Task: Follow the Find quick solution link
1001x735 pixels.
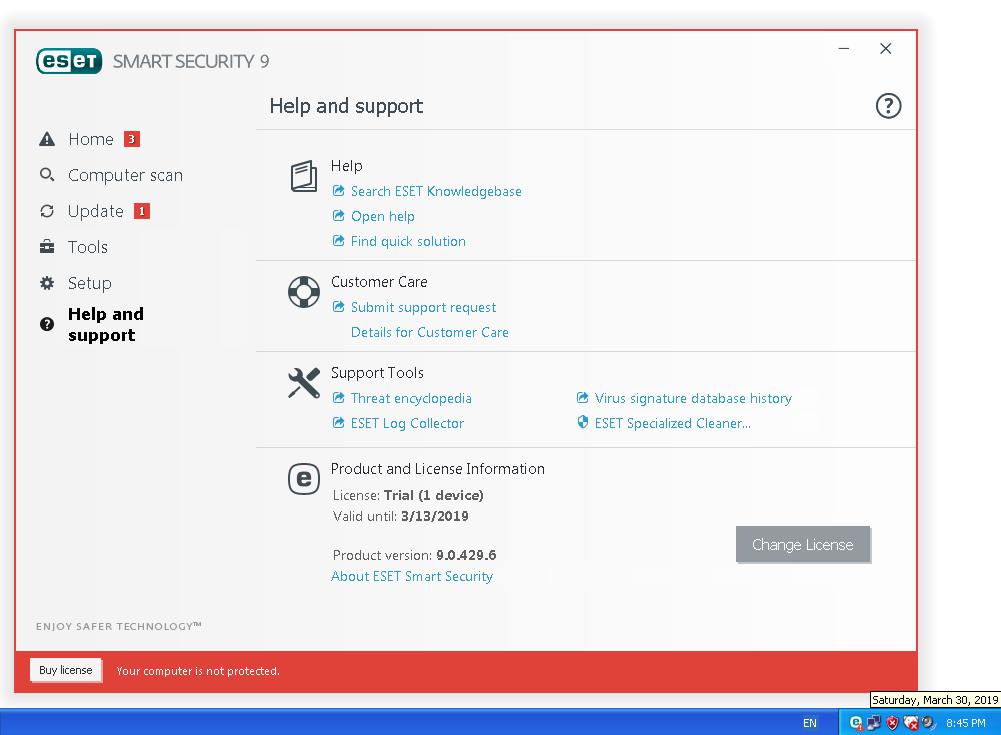Action: (x=408, y=241)
